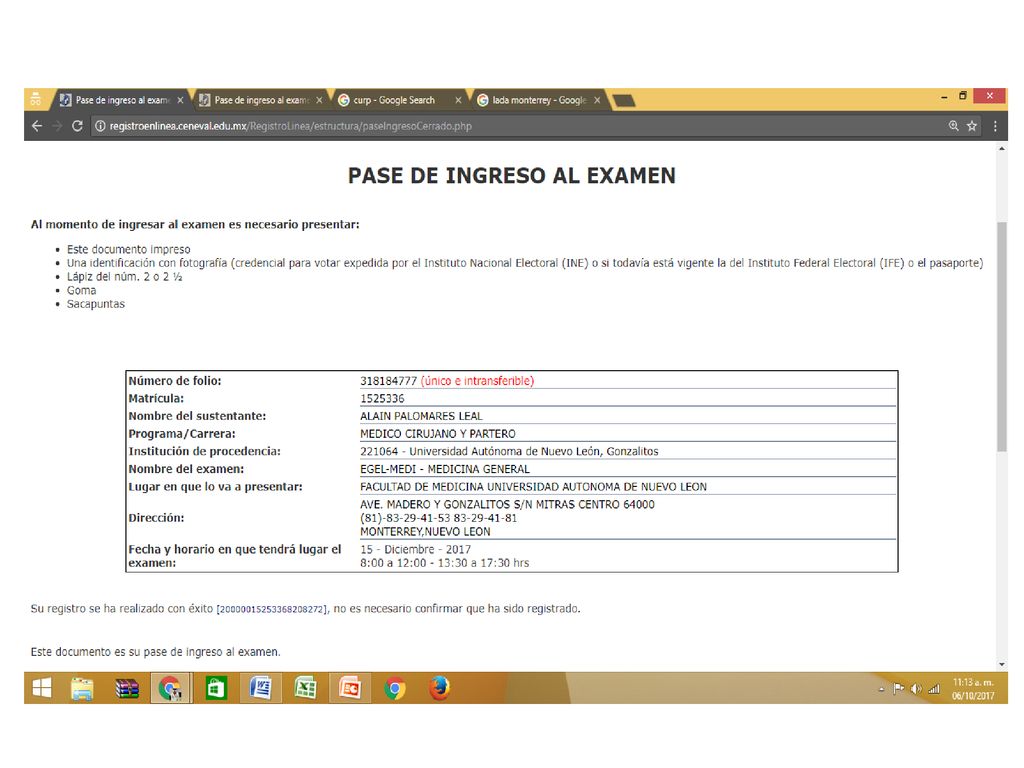Click MEDICO CIRUJANO Y PARTERO text
The width and height of the screenshot is (1024, 768).
(438, 434)
